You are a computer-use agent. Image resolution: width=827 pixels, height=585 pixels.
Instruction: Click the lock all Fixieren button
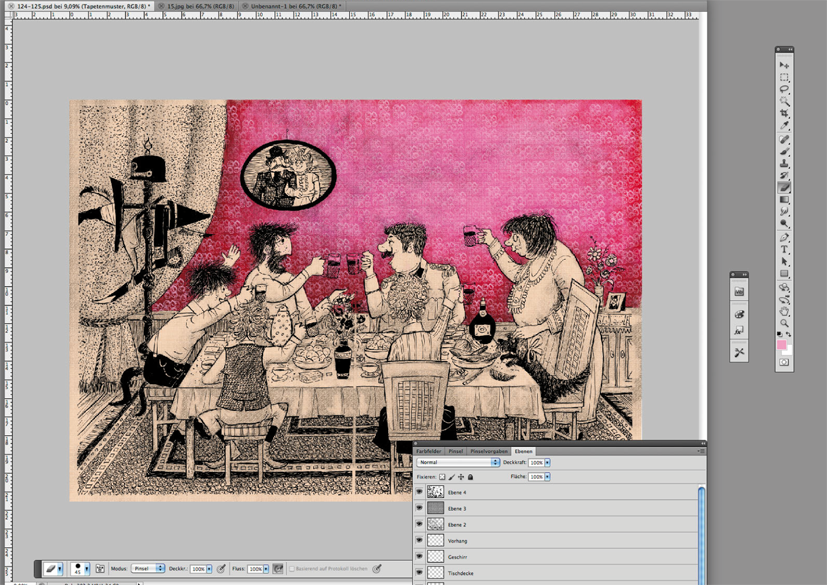(x=470, y=477)
